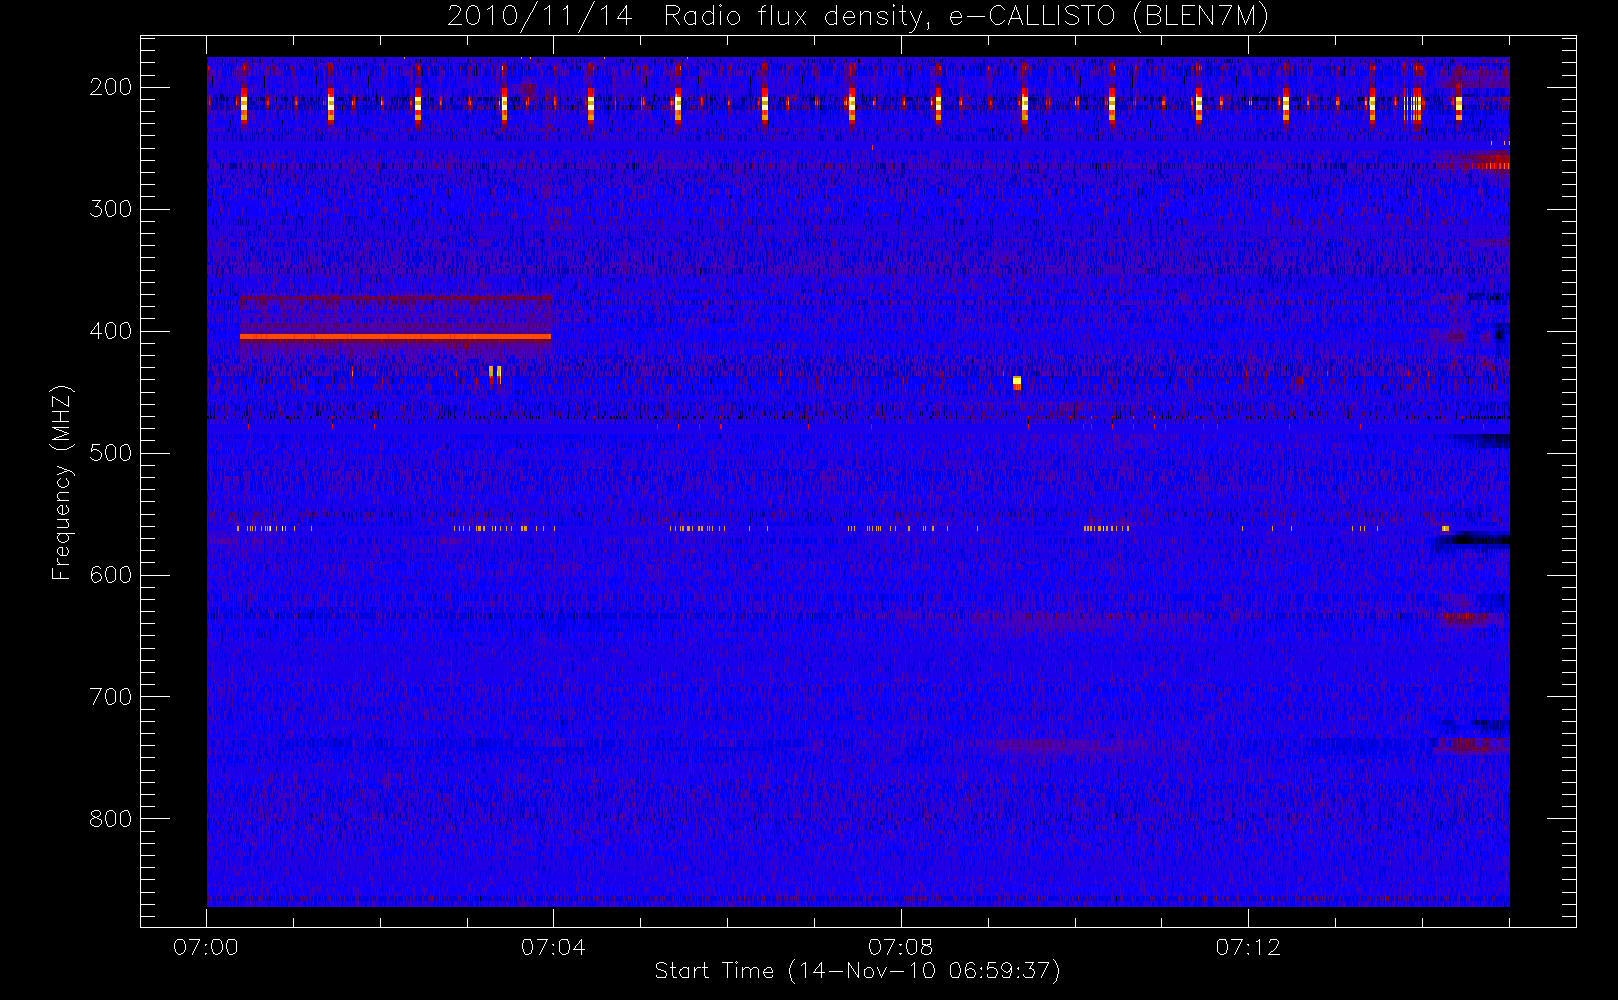Click the 800 frequency tick label
The height and width of the screenshot is (1000, 1618).
(110, 819)
